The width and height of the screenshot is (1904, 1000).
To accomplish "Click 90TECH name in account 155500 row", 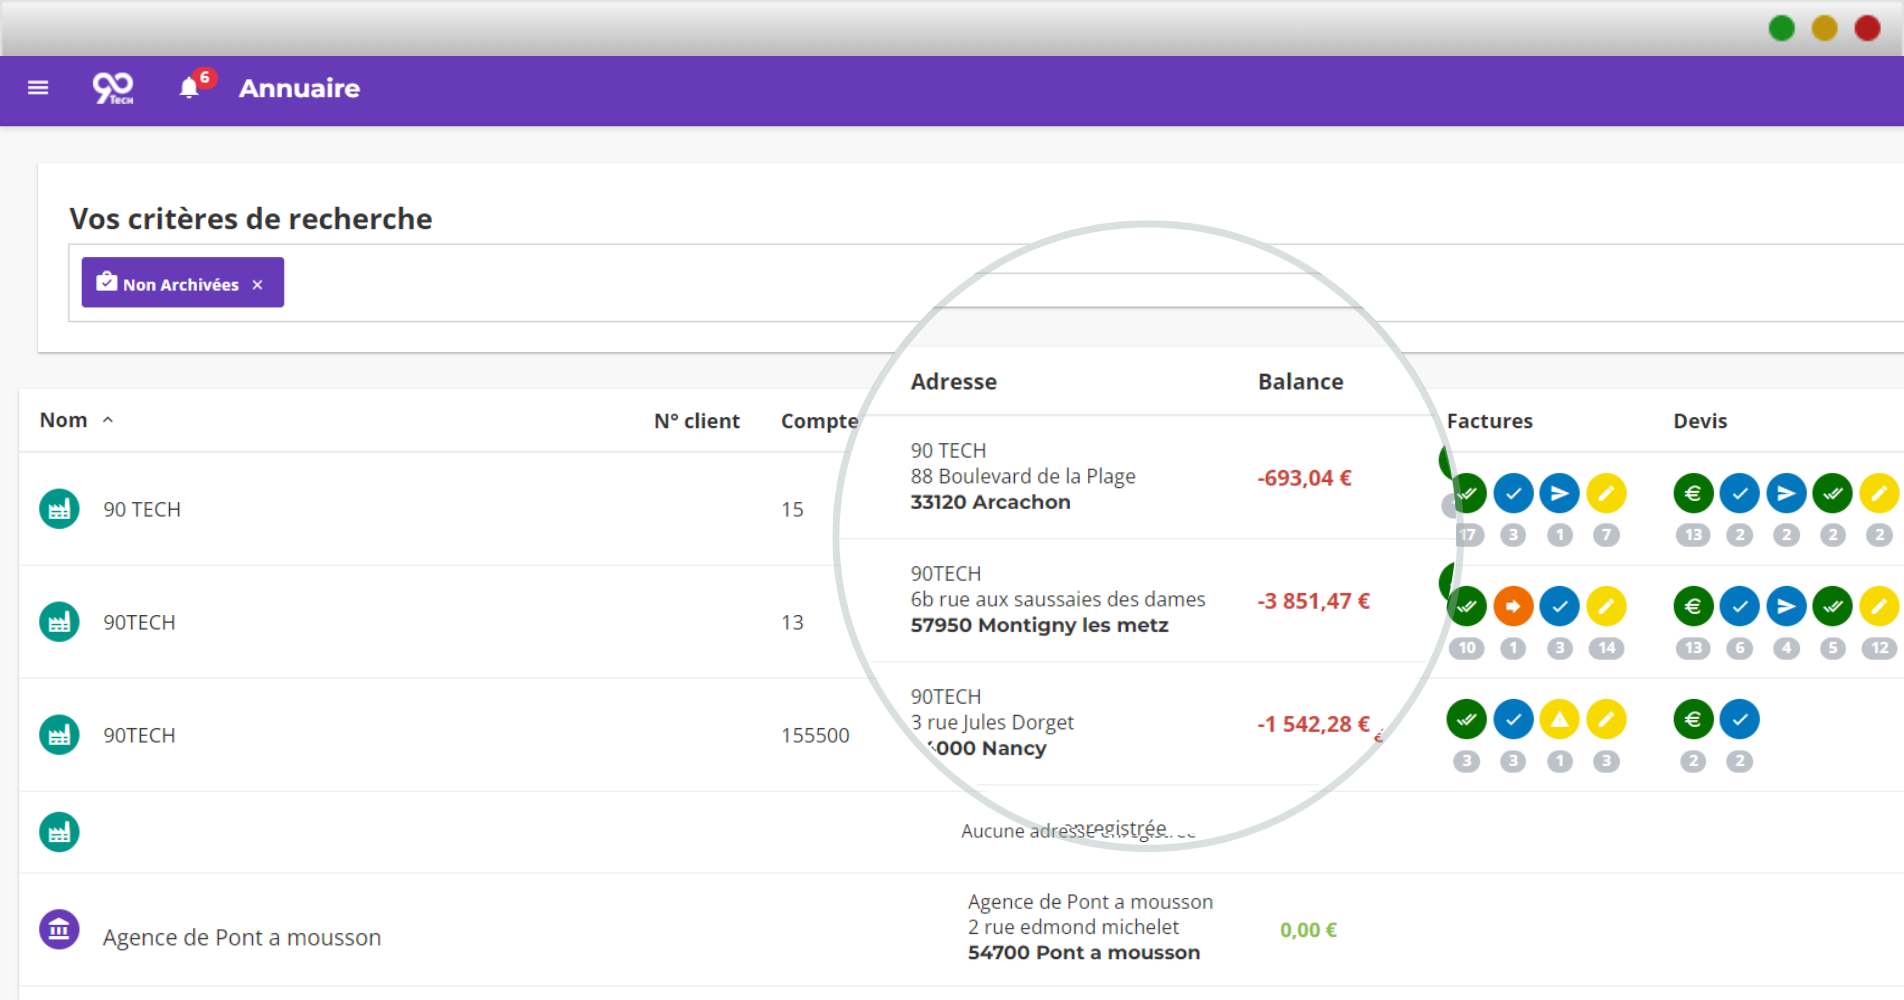I will 139,736.
